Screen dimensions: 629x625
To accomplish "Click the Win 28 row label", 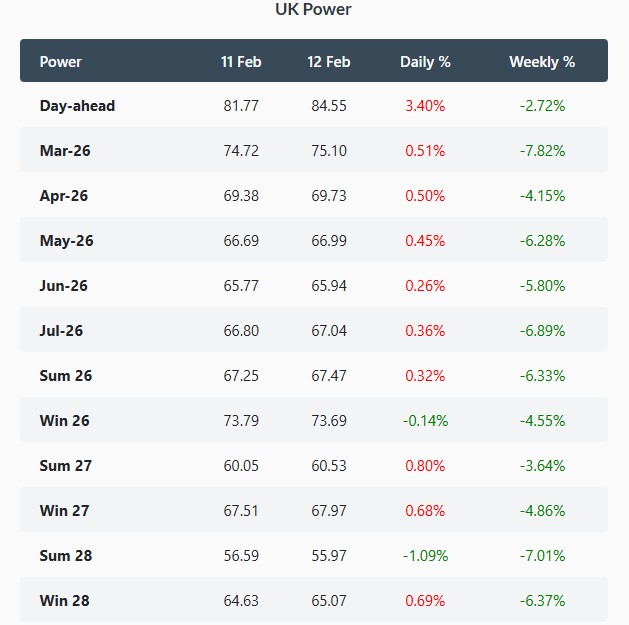I will tap(65, 601).
